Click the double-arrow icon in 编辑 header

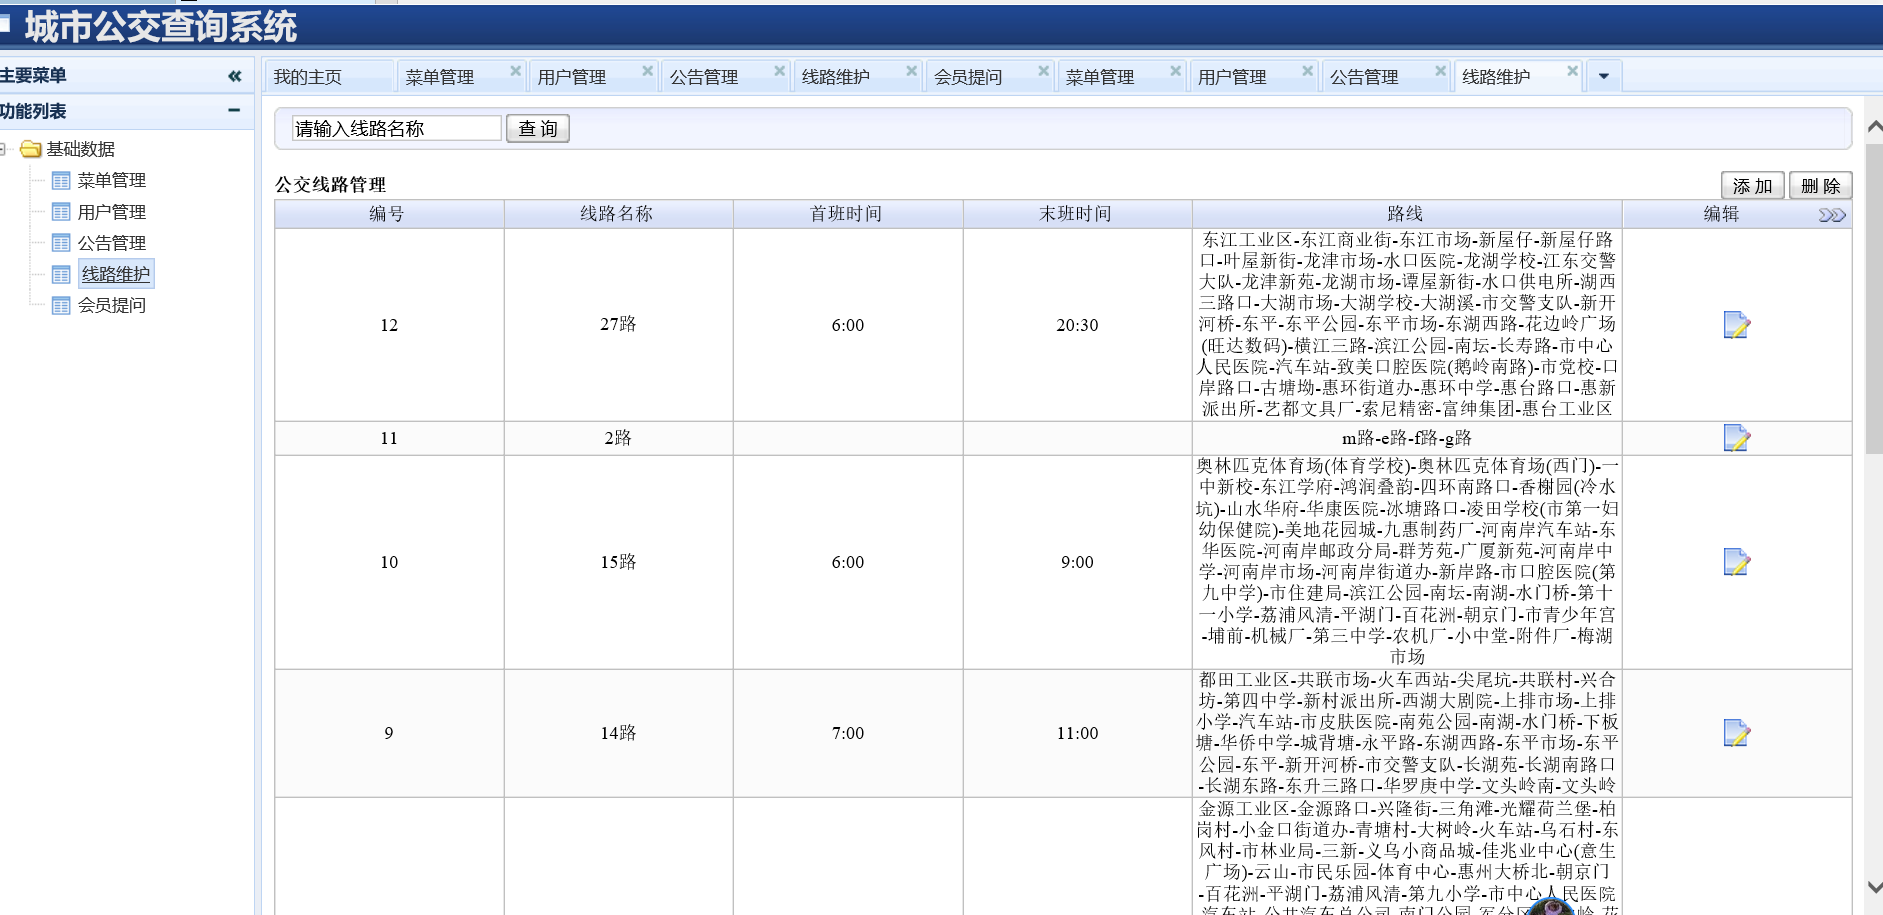pos(1832,215)
